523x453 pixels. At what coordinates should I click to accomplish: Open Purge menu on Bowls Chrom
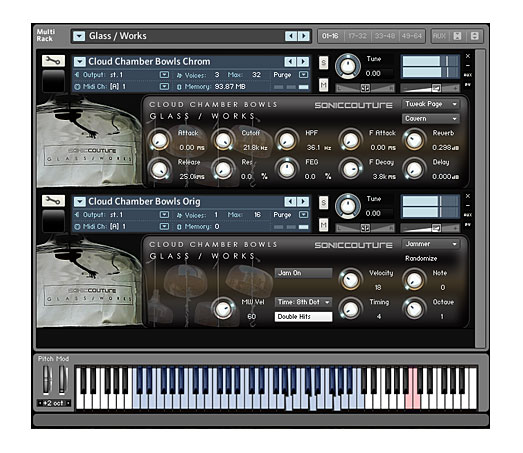[x=303, y=75]
